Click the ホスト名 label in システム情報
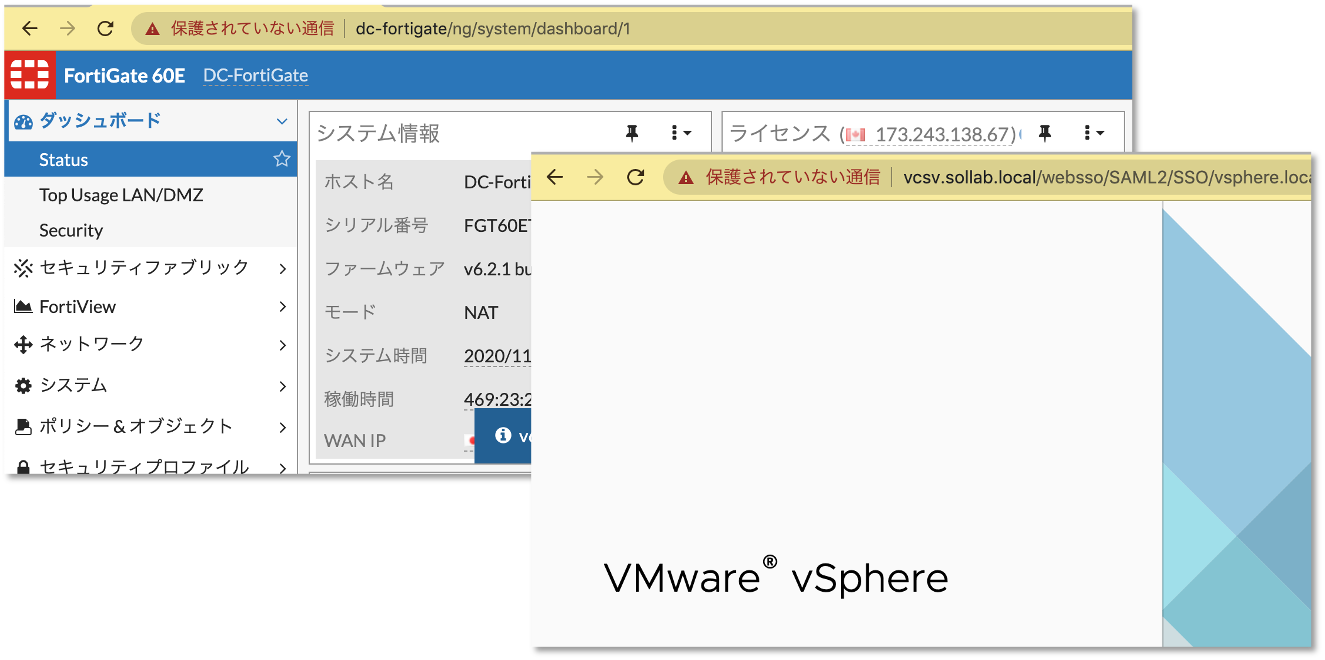This screenshot has height=660, width=1325. 359,182
